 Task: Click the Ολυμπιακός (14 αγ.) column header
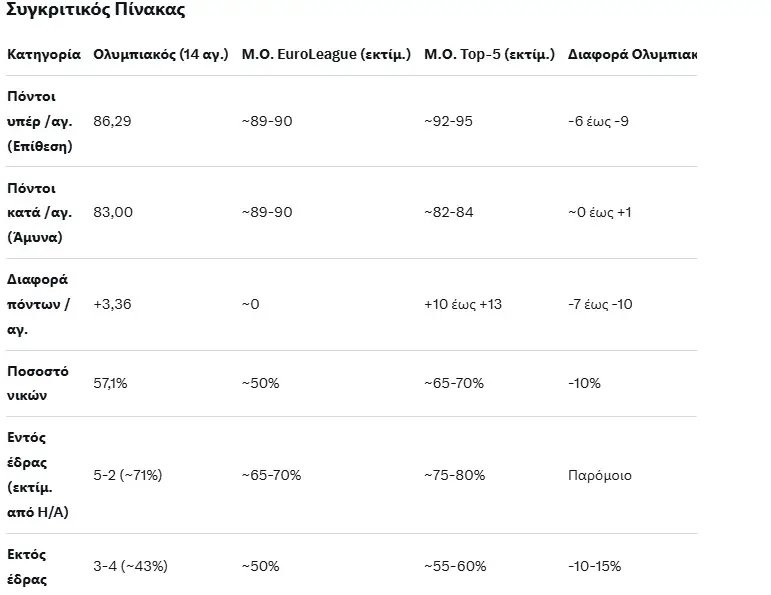[x=160, y=54]
